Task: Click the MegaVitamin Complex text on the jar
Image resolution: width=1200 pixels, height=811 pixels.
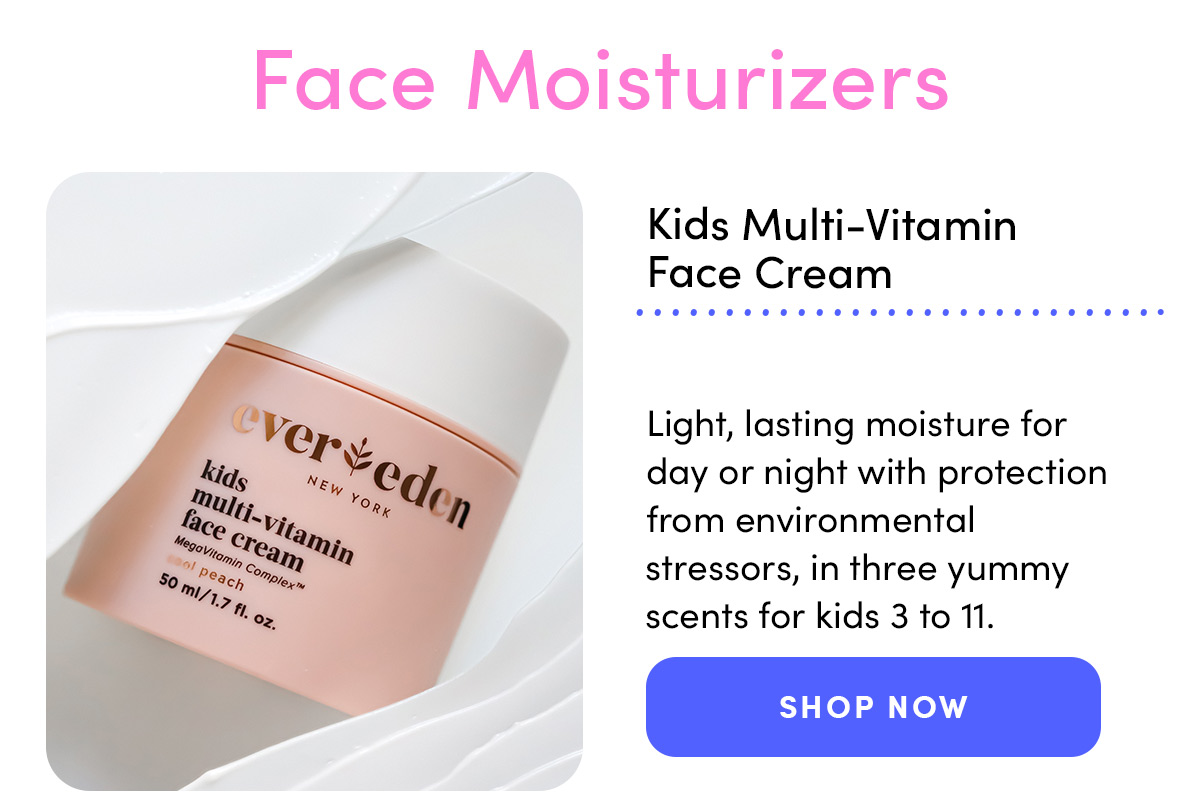Action: coord(240,562)
